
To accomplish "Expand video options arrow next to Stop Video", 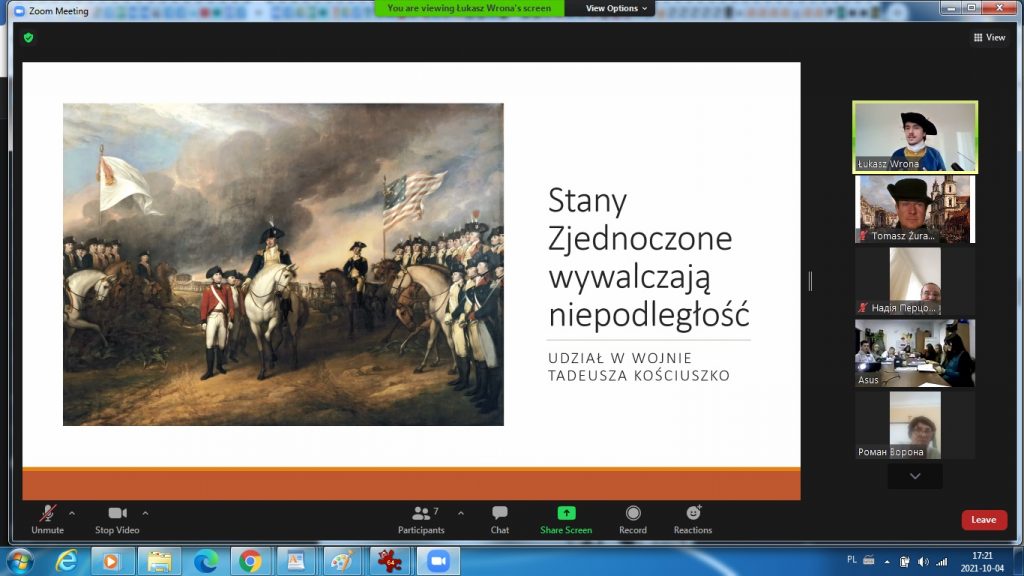I will (x=145, y=513).
